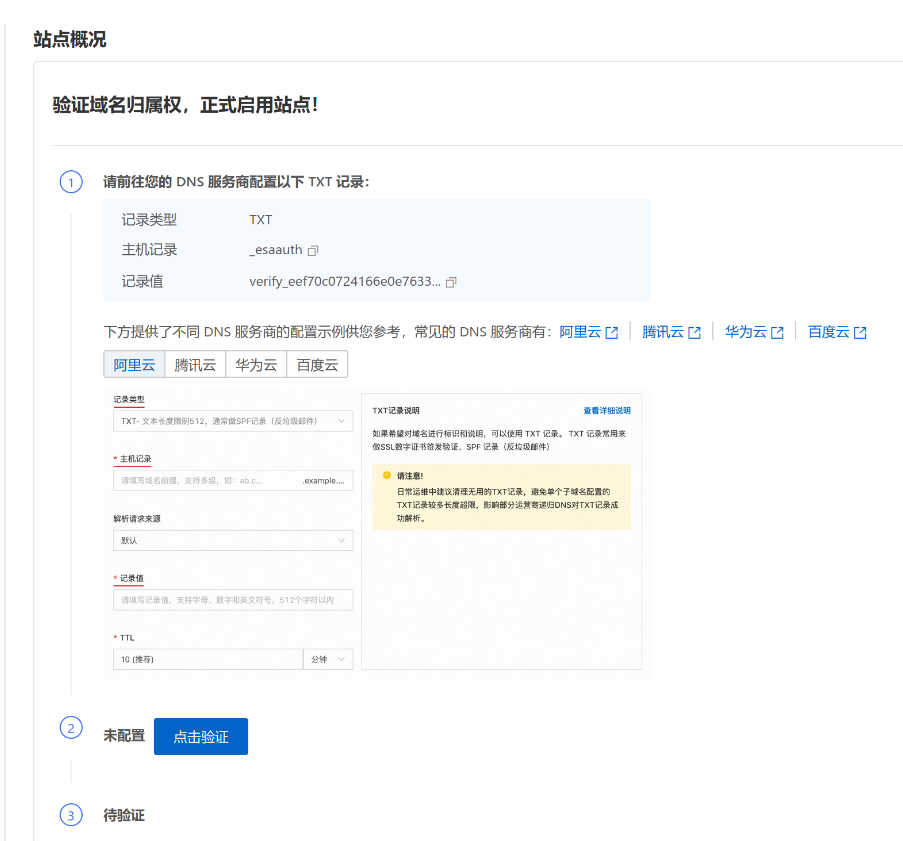The height and width of the screenshot is (841, 903).
Task: Switch to the 腾讯云 example tab
Action: pos(195,365)
